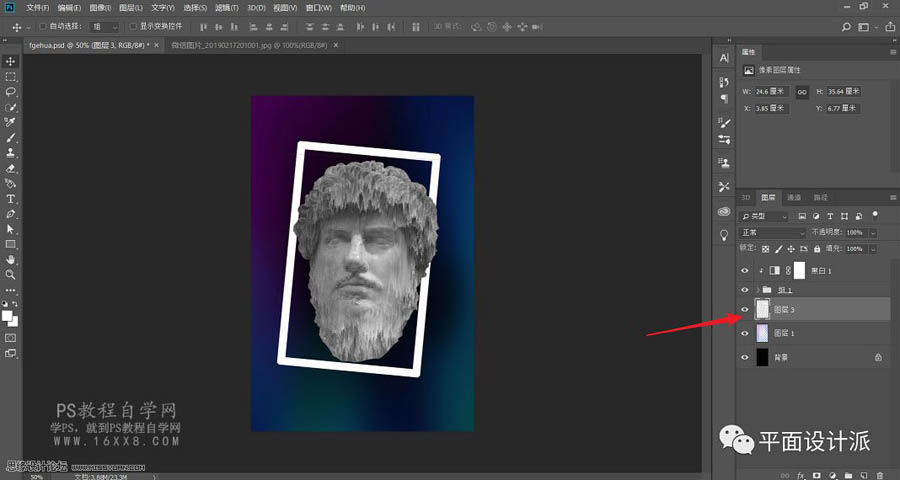Screen dimensions: 900x480
Task: Switch to the 通道 panel tab
Action: pyautogui.click(x=794, y=197)
